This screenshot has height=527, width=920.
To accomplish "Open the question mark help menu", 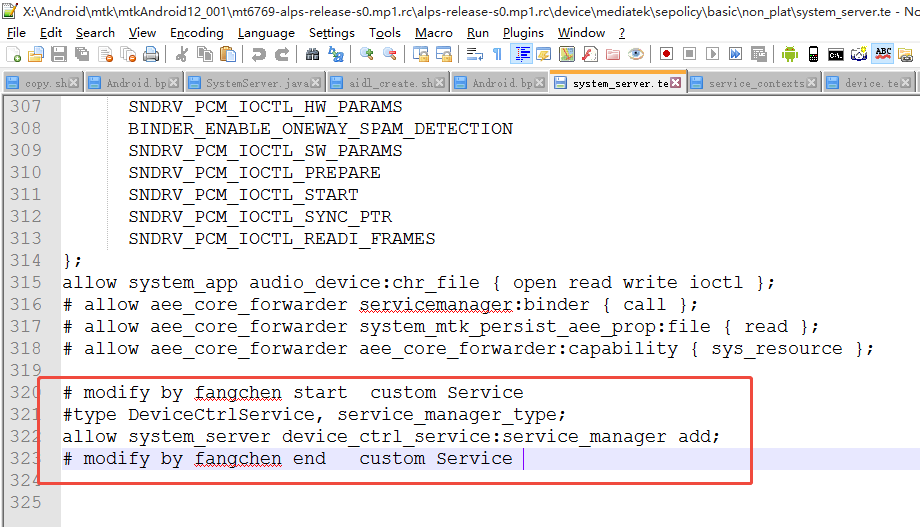I will point(622,33).
